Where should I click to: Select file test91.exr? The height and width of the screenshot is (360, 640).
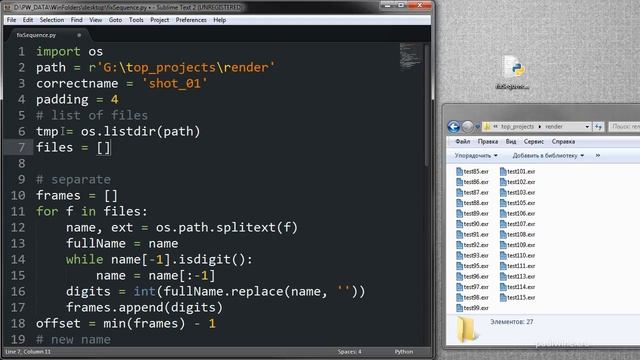(x=472, y=235)
